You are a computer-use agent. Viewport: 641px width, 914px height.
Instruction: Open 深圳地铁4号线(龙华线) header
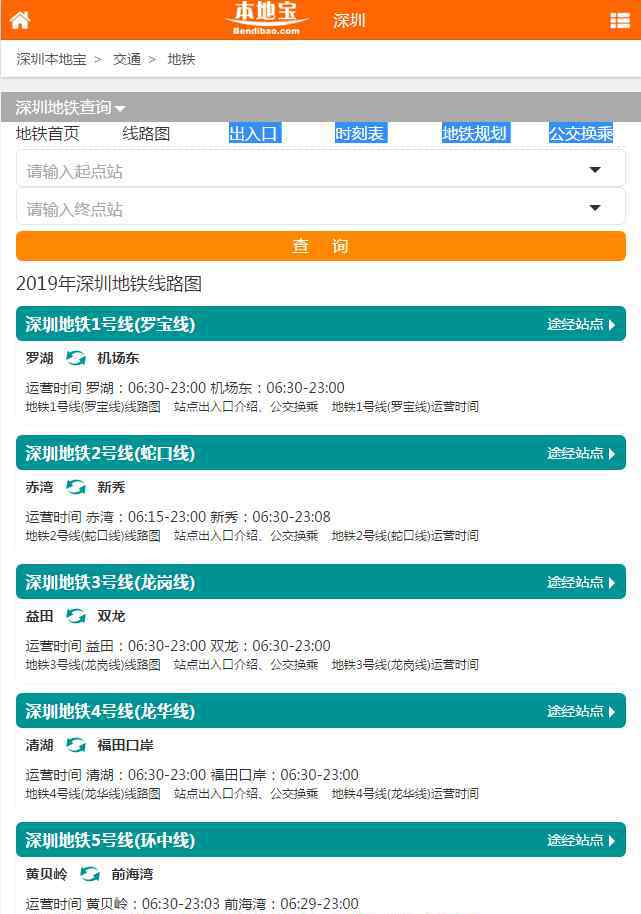coord(320,711)
